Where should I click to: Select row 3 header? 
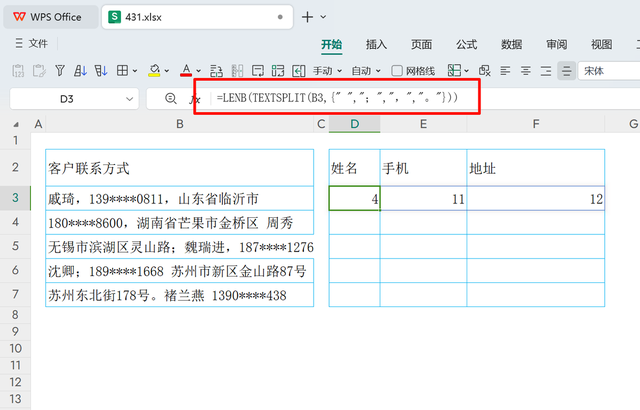click(x=15, y=198)
